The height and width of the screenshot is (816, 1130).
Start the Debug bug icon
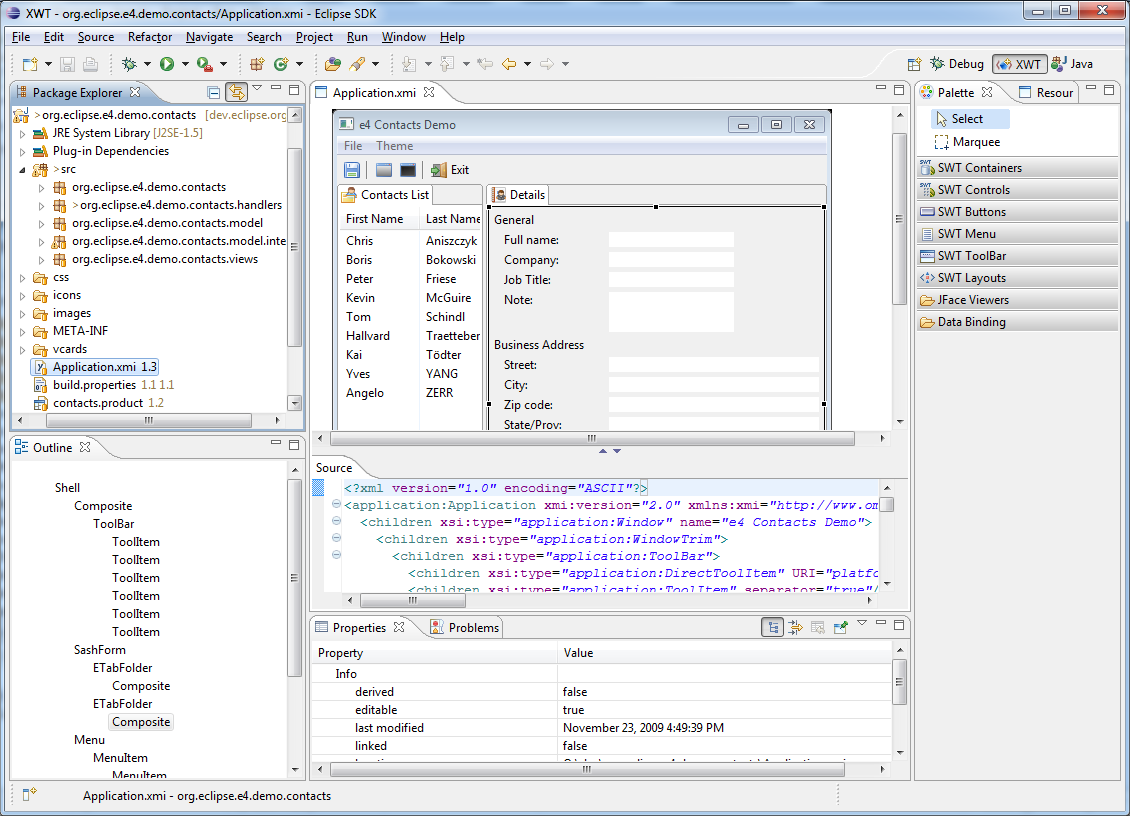[129, 64]
